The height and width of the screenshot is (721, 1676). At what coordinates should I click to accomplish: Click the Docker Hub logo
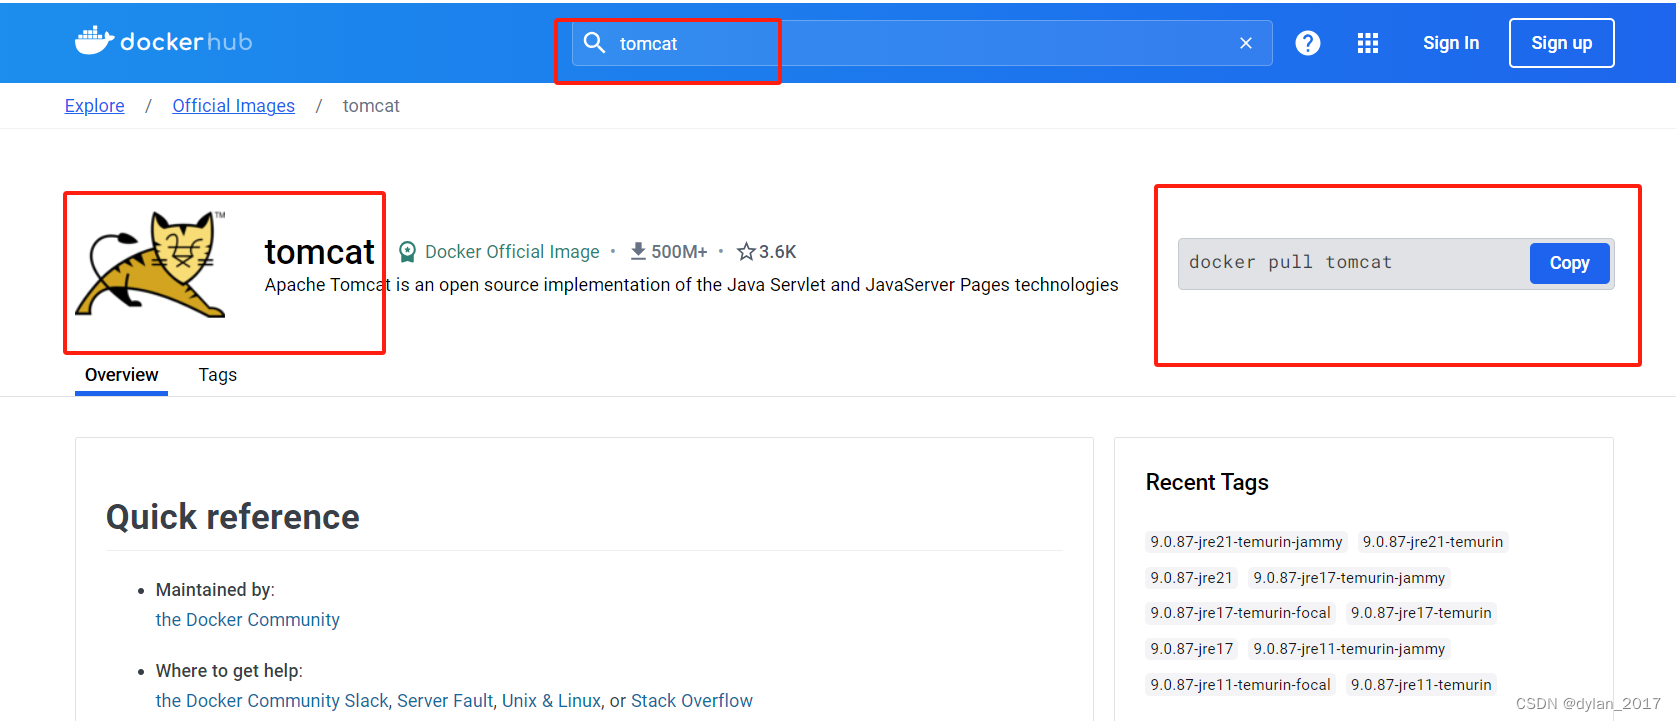coord(164,42)
